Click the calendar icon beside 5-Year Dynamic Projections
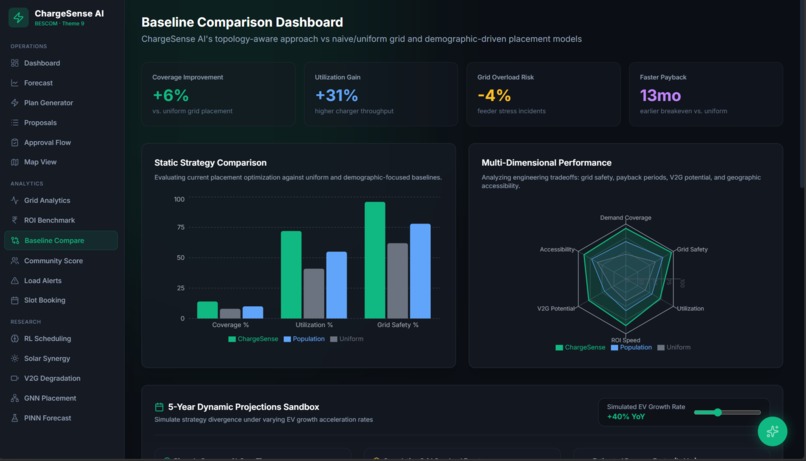806x461 pixels. click(x=159, y=407)
